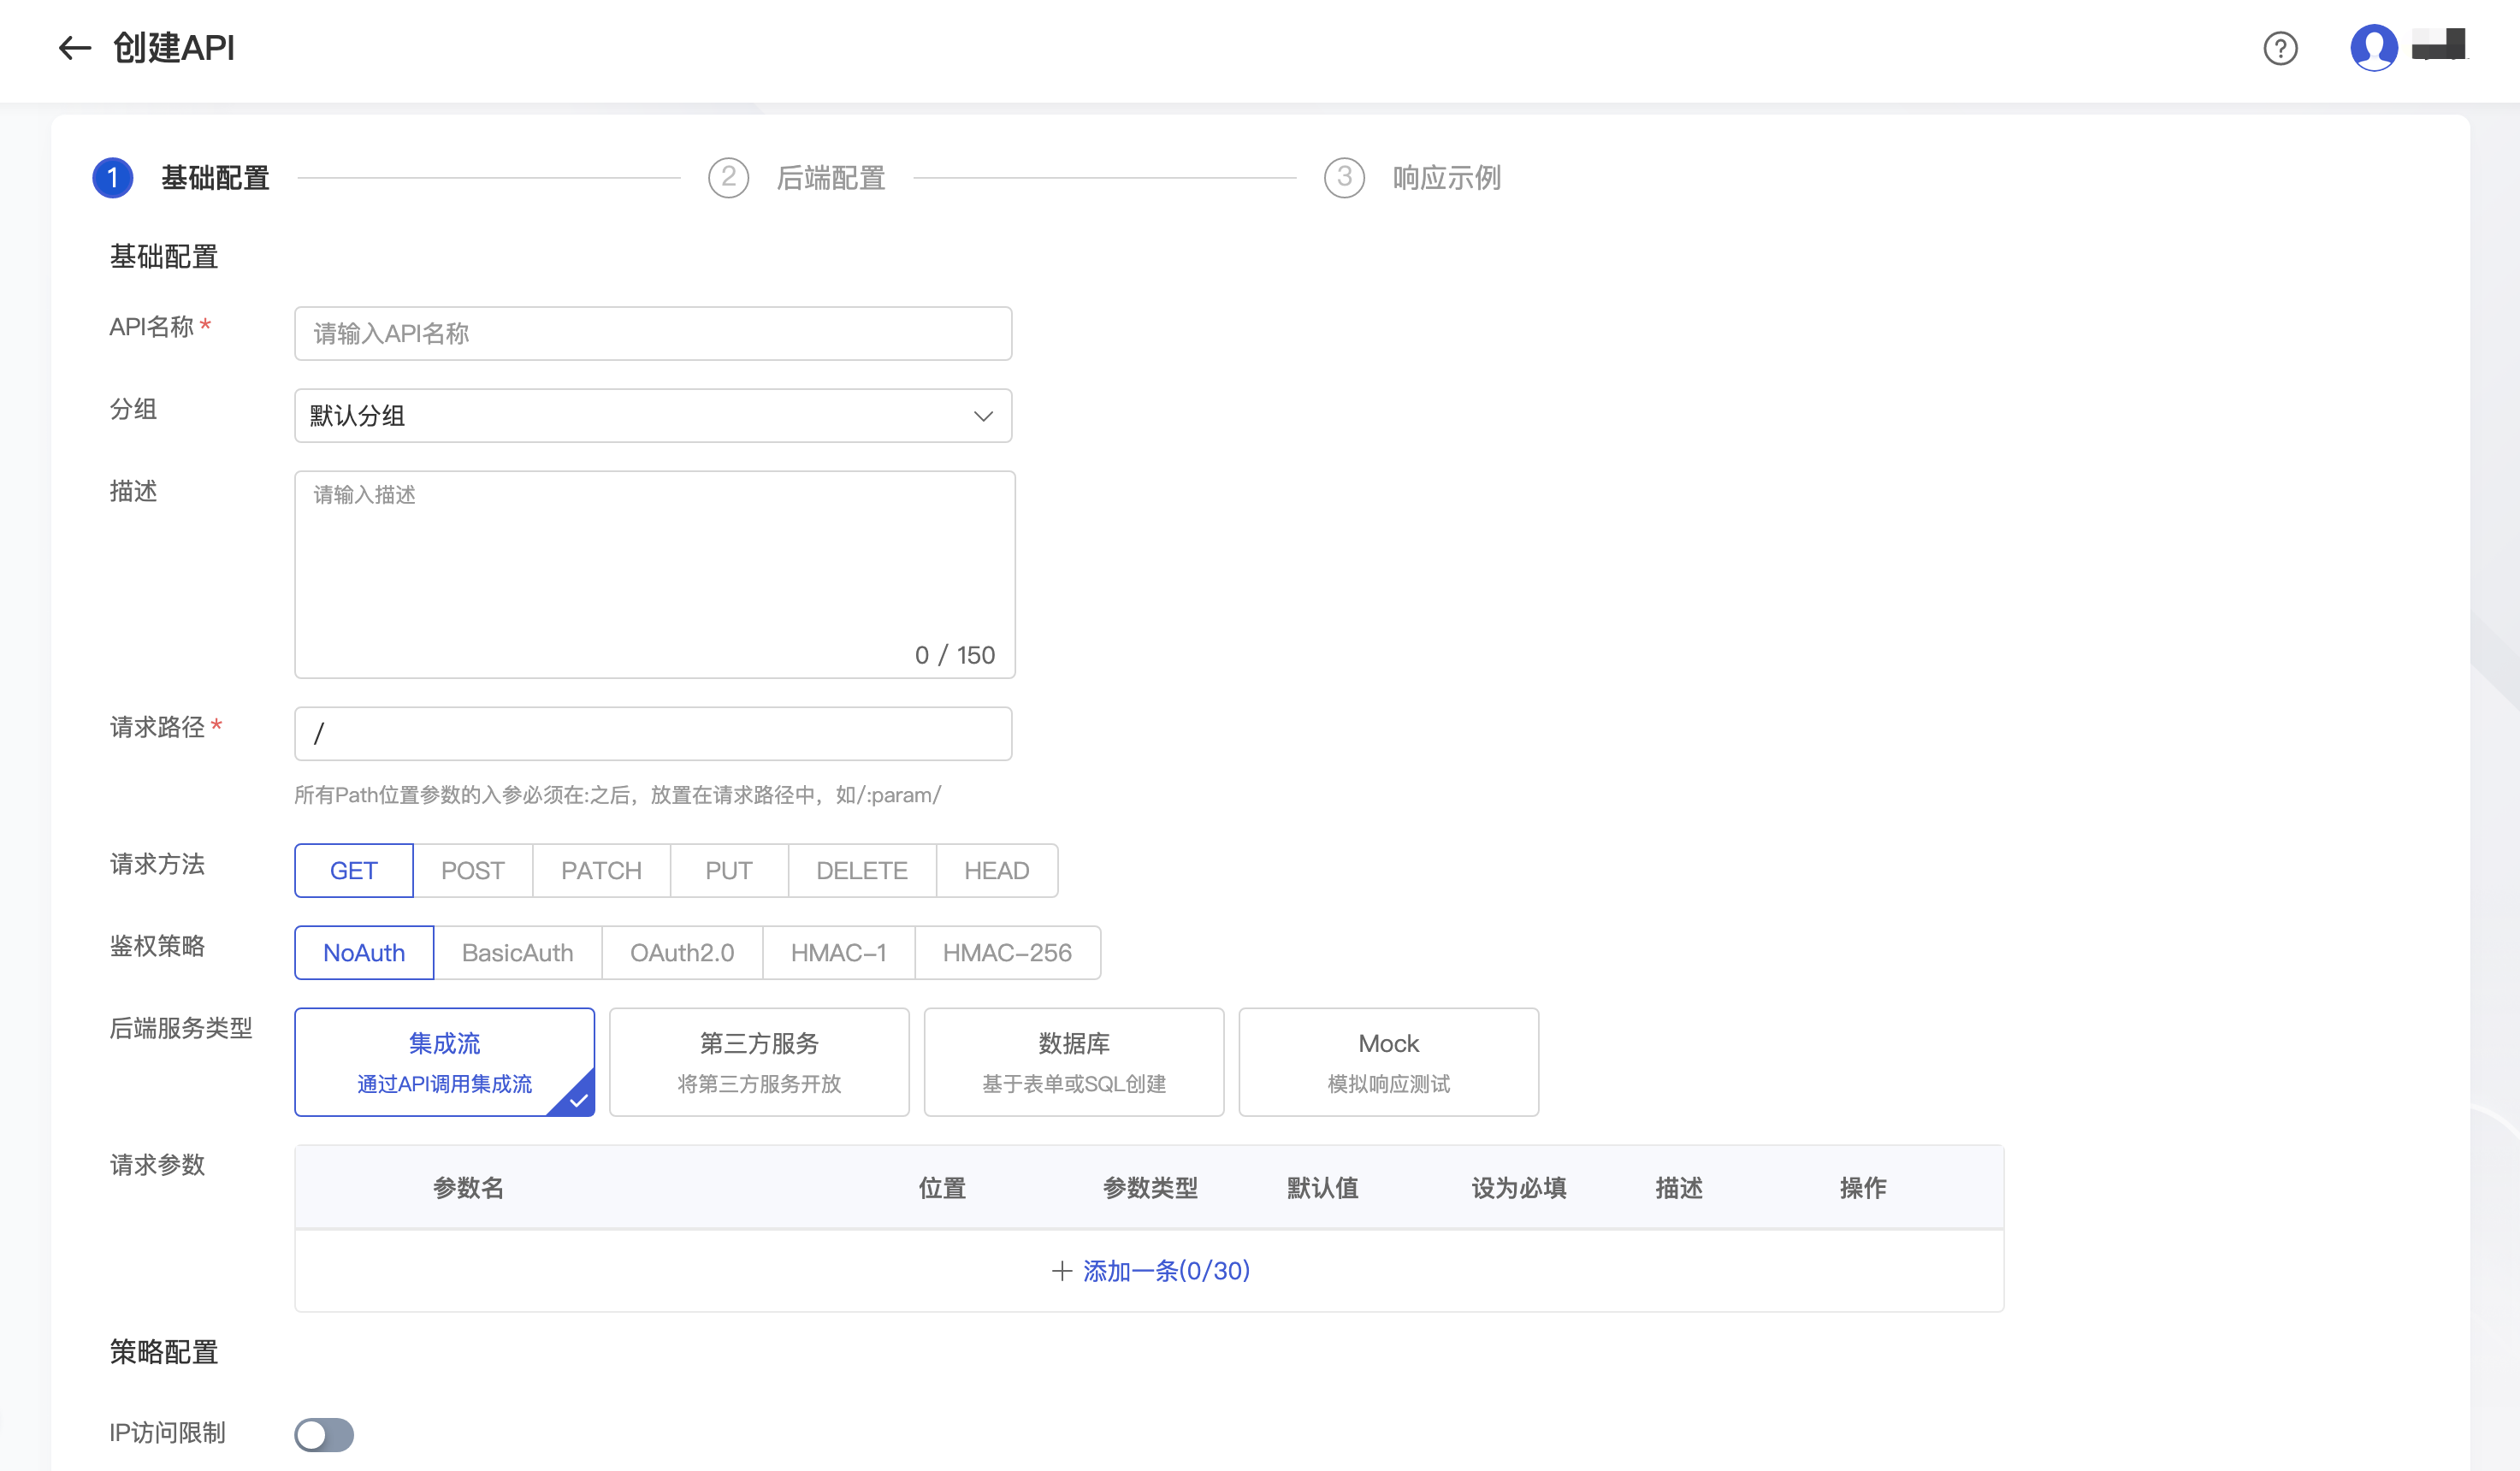Click the 0 / 150 character counter
The height and width of the screenshot is (1471, 2520).
point(955,654)
